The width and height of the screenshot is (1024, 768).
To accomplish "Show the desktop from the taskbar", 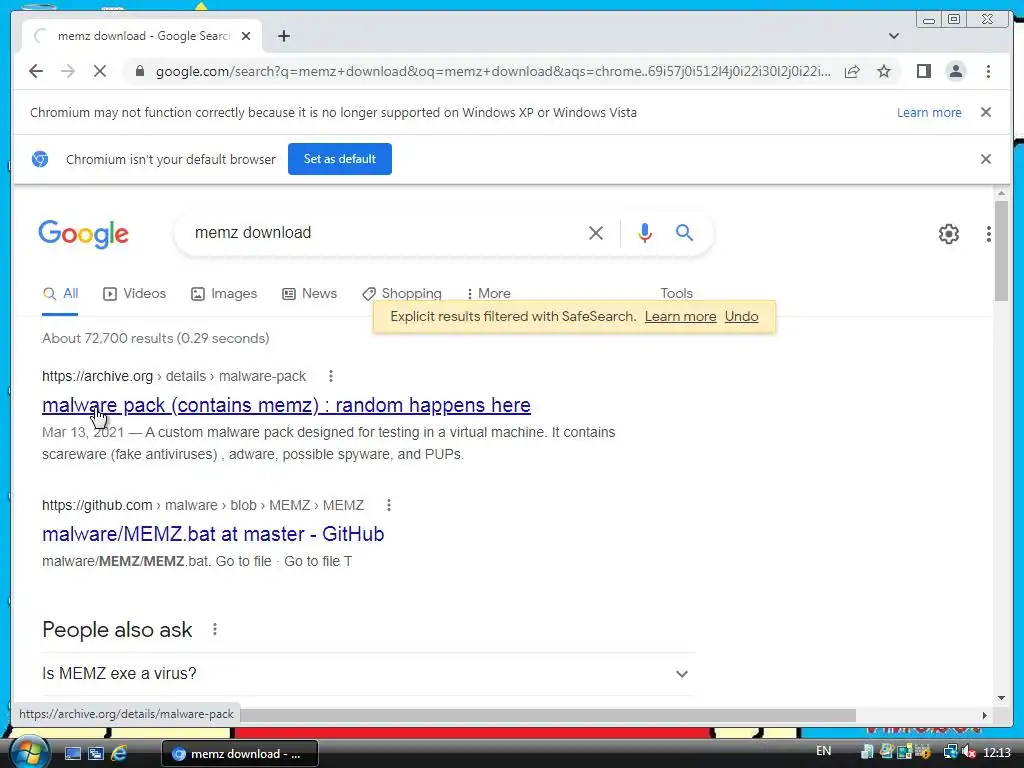I will point(73,754).
